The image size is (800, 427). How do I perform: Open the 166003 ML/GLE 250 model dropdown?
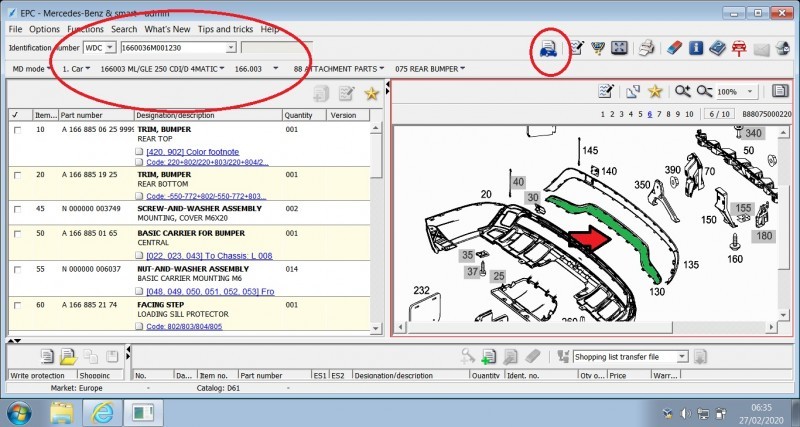tap(162, 68)
